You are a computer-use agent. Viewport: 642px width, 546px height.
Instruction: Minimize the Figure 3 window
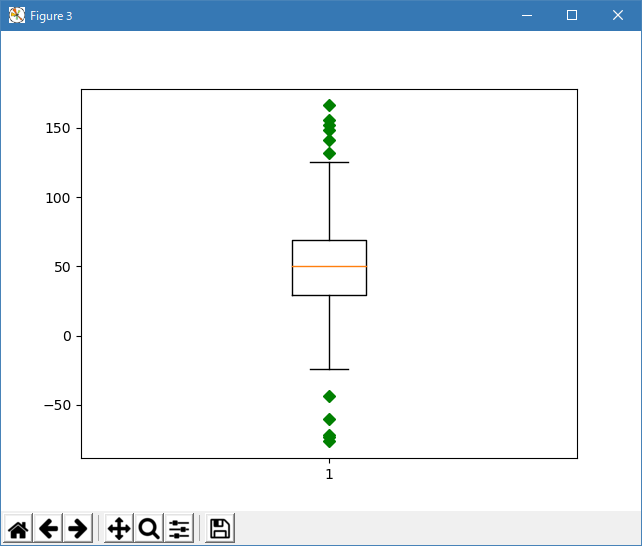click(525, 16)
